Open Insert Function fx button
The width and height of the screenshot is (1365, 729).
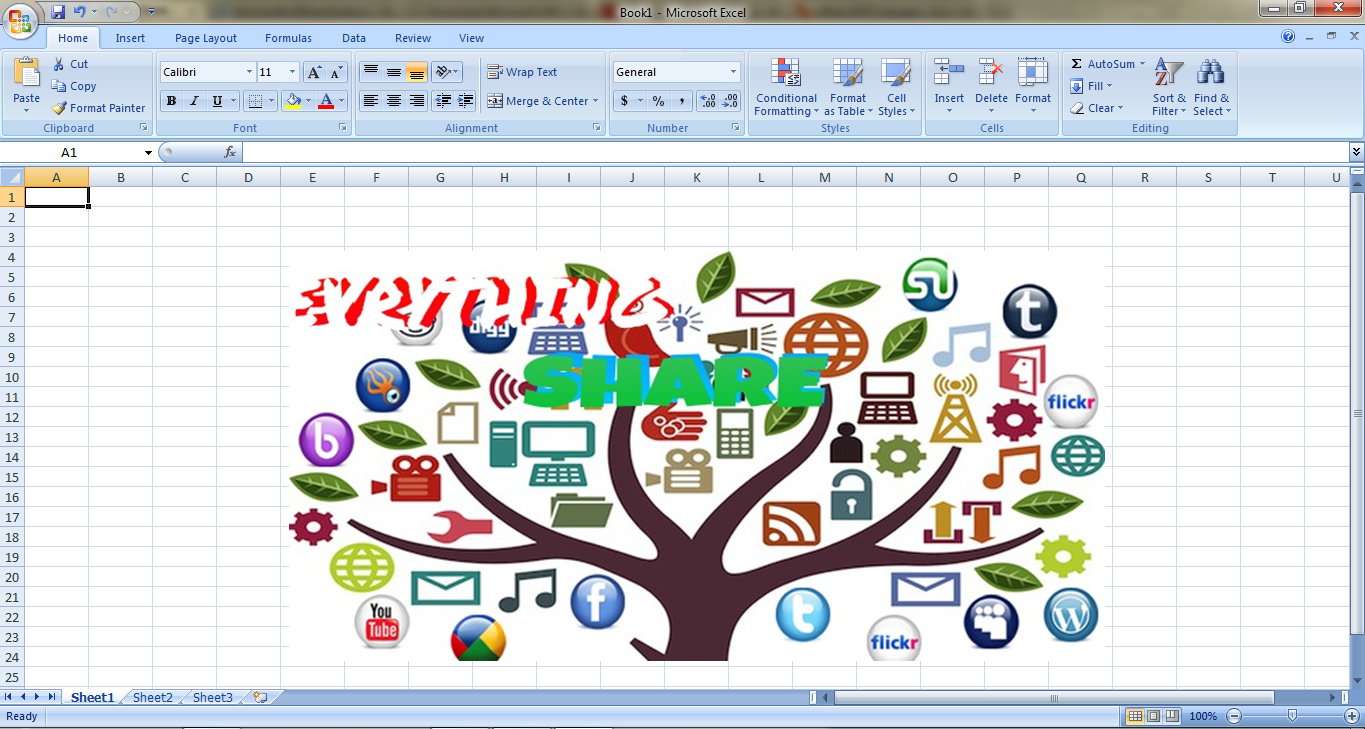(230, 152)
